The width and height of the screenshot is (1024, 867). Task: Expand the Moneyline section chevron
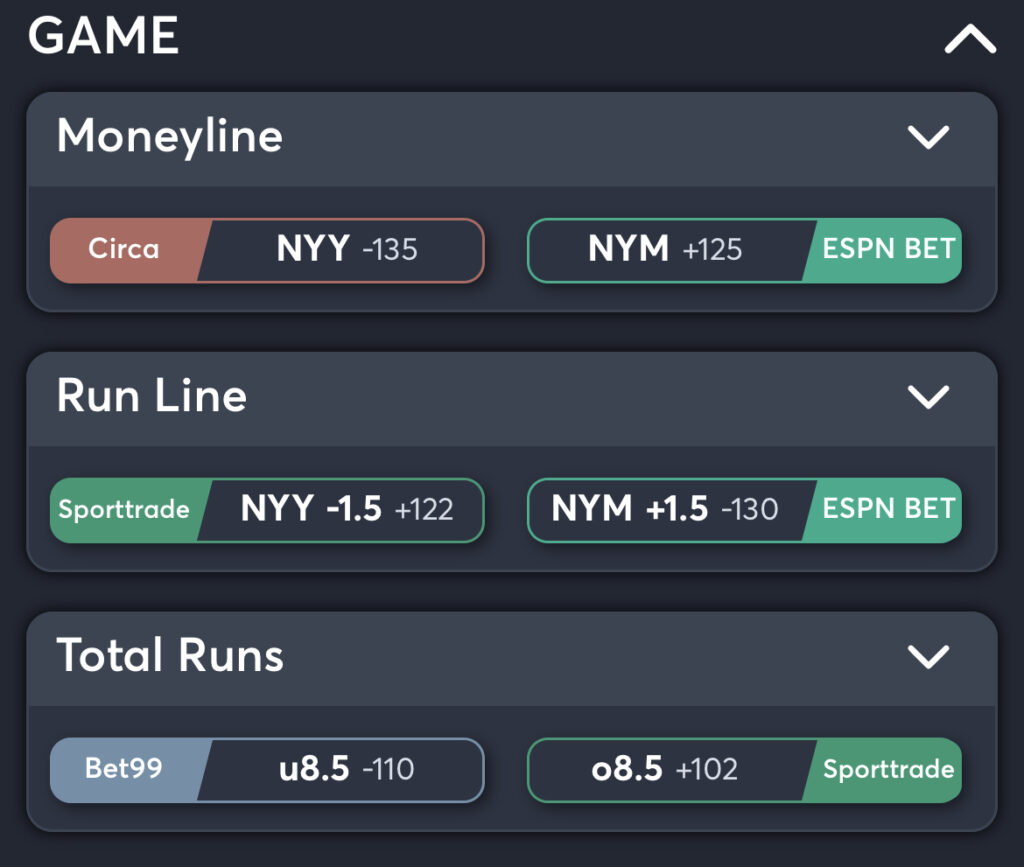[930, 137]
